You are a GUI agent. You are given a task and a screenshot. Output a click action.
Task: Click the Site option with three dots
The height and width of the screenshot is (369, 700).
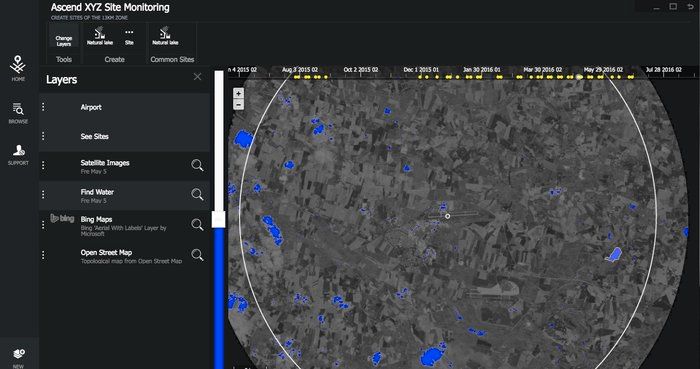click(x=129, y=37)
